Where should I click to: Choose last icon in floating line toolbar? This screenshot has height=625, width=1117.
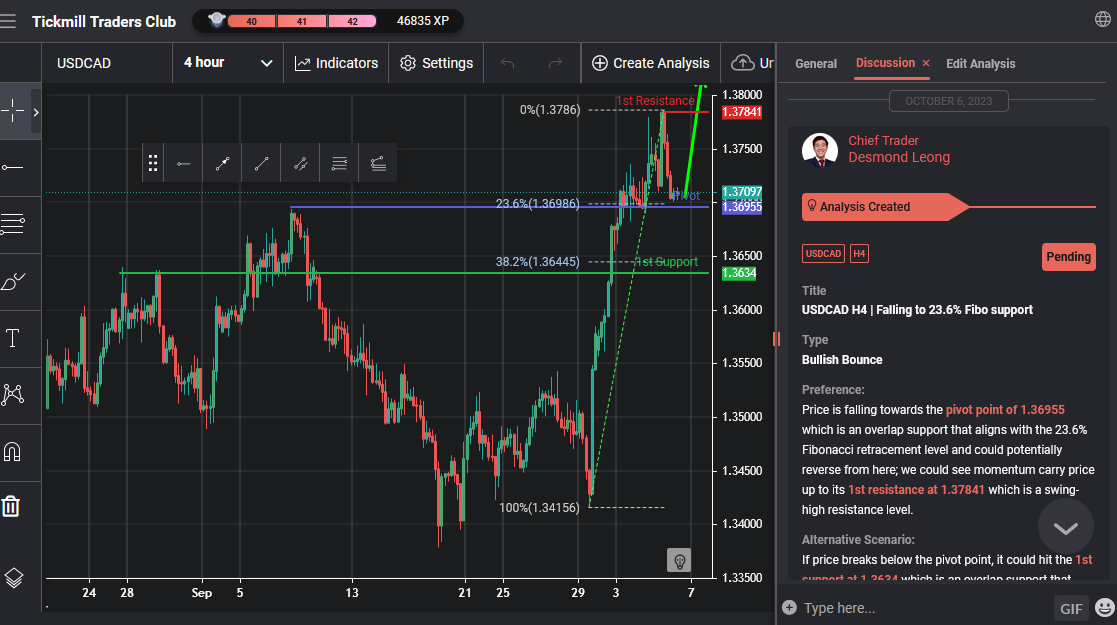pyautogui.click(x=378, y=164)
